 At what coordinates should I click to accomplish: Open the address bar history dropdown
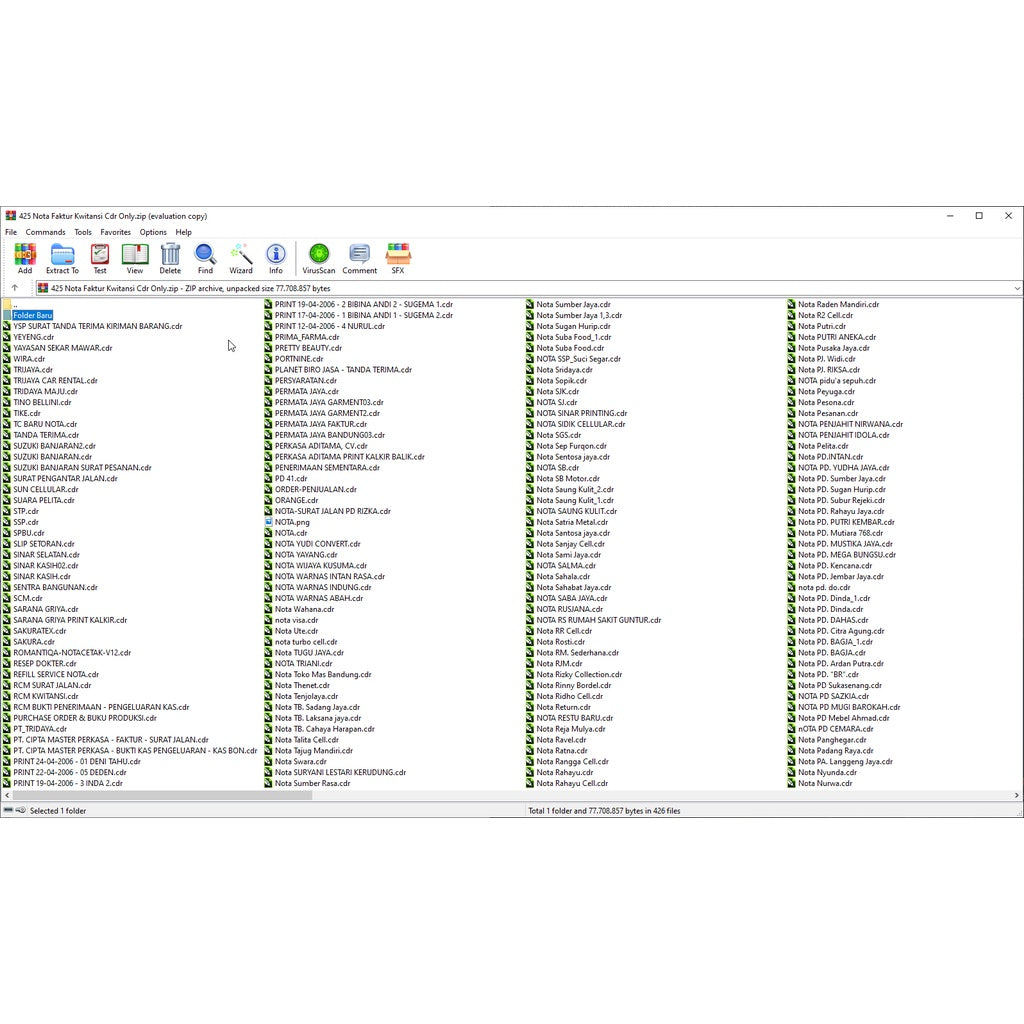click(1017, 288)
